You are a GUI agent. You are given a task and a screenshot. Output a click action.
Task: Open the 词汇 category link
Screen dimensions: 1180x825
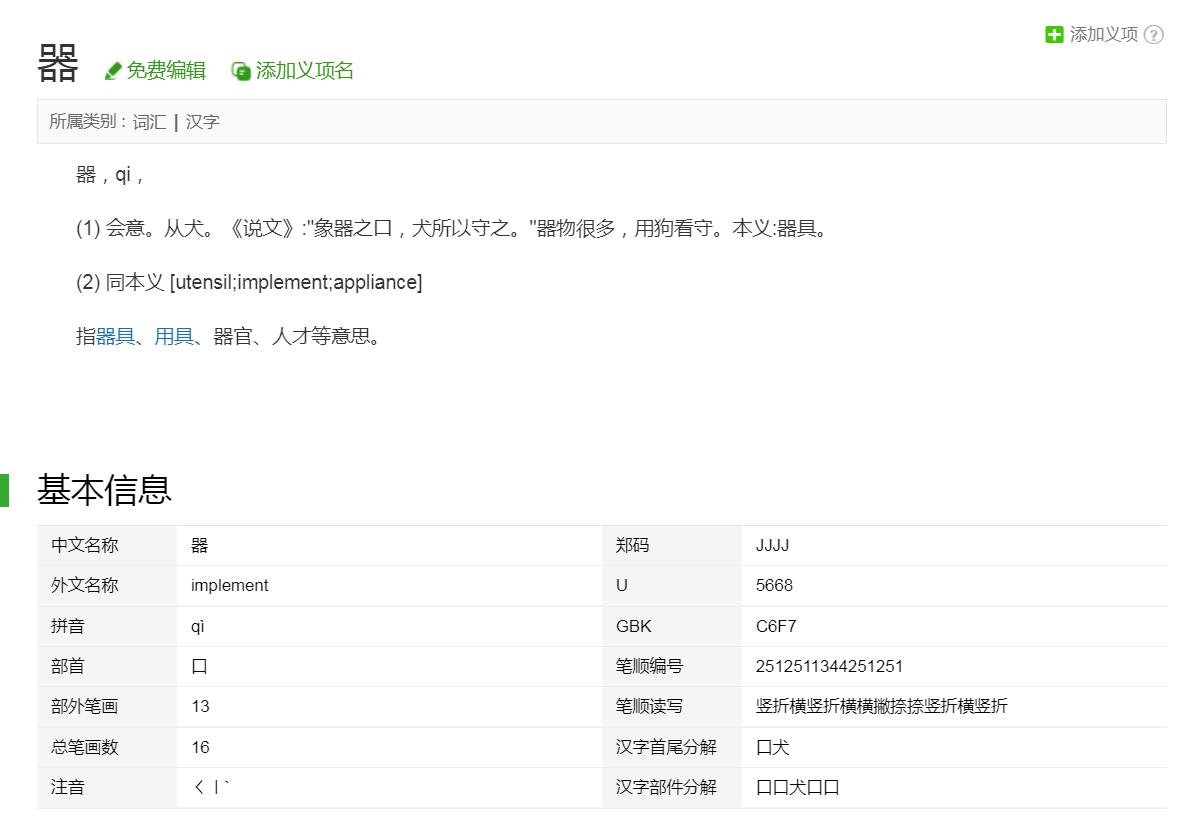click(149, 122)
